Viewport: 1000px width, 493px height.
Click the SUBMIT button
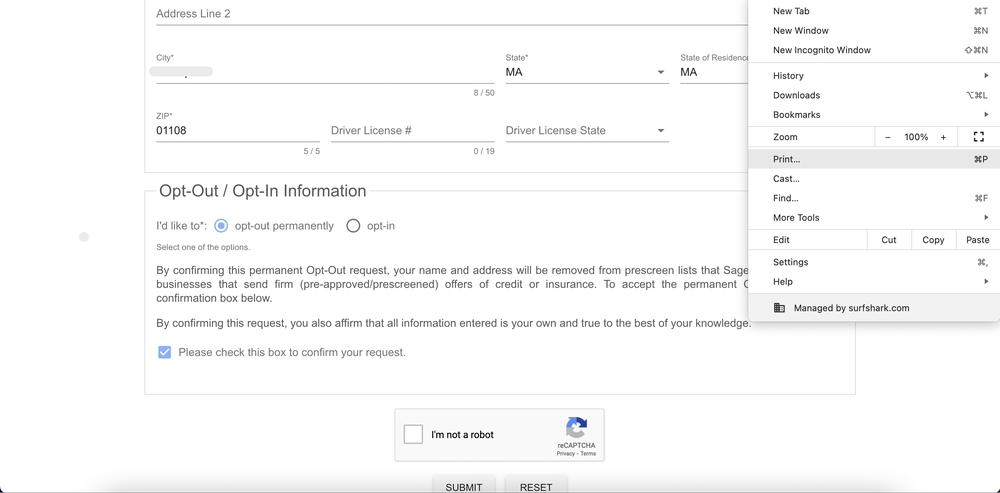tap(464, 484)
